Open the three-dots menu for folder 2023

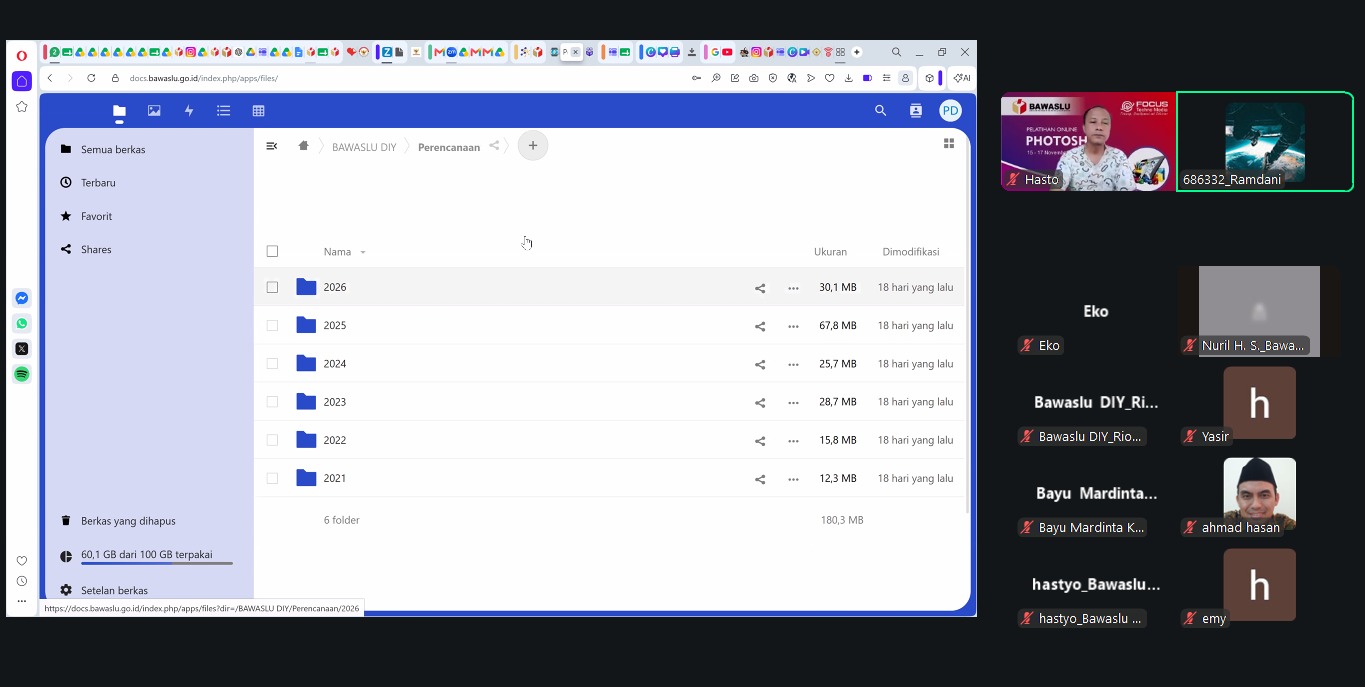[793, 402]
